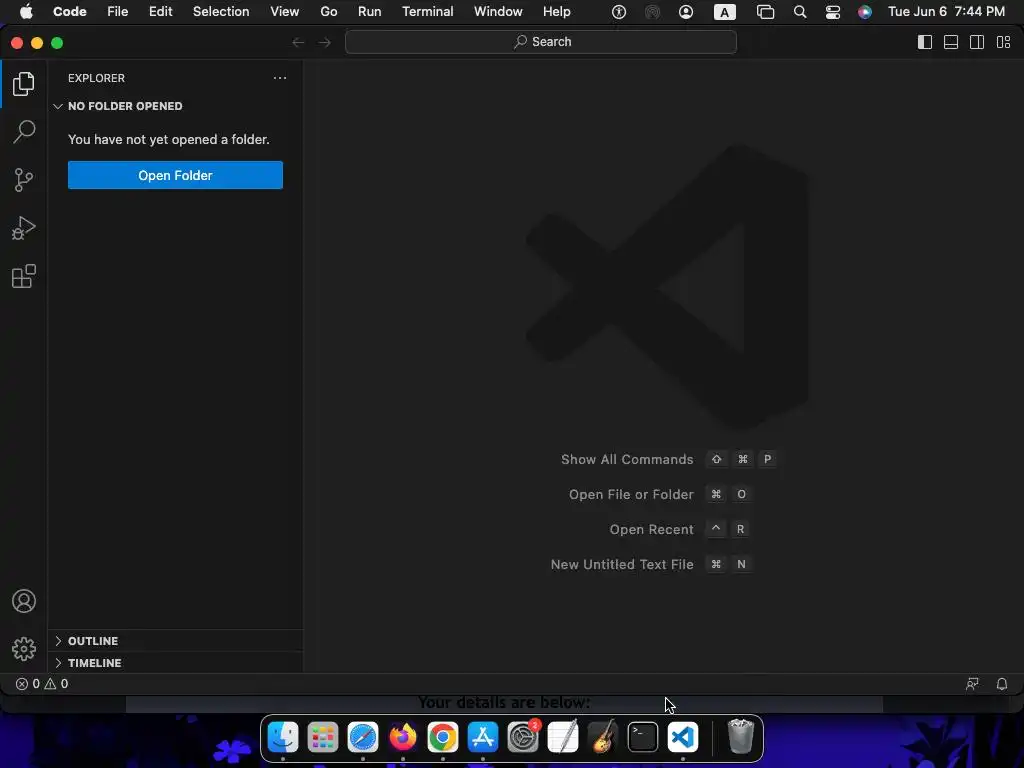Image resolution: width=1024 pixels, height=768 pixels.
Task: Open System Settings from the Dock
Action: pyautogui.click(x=523, y=737)
